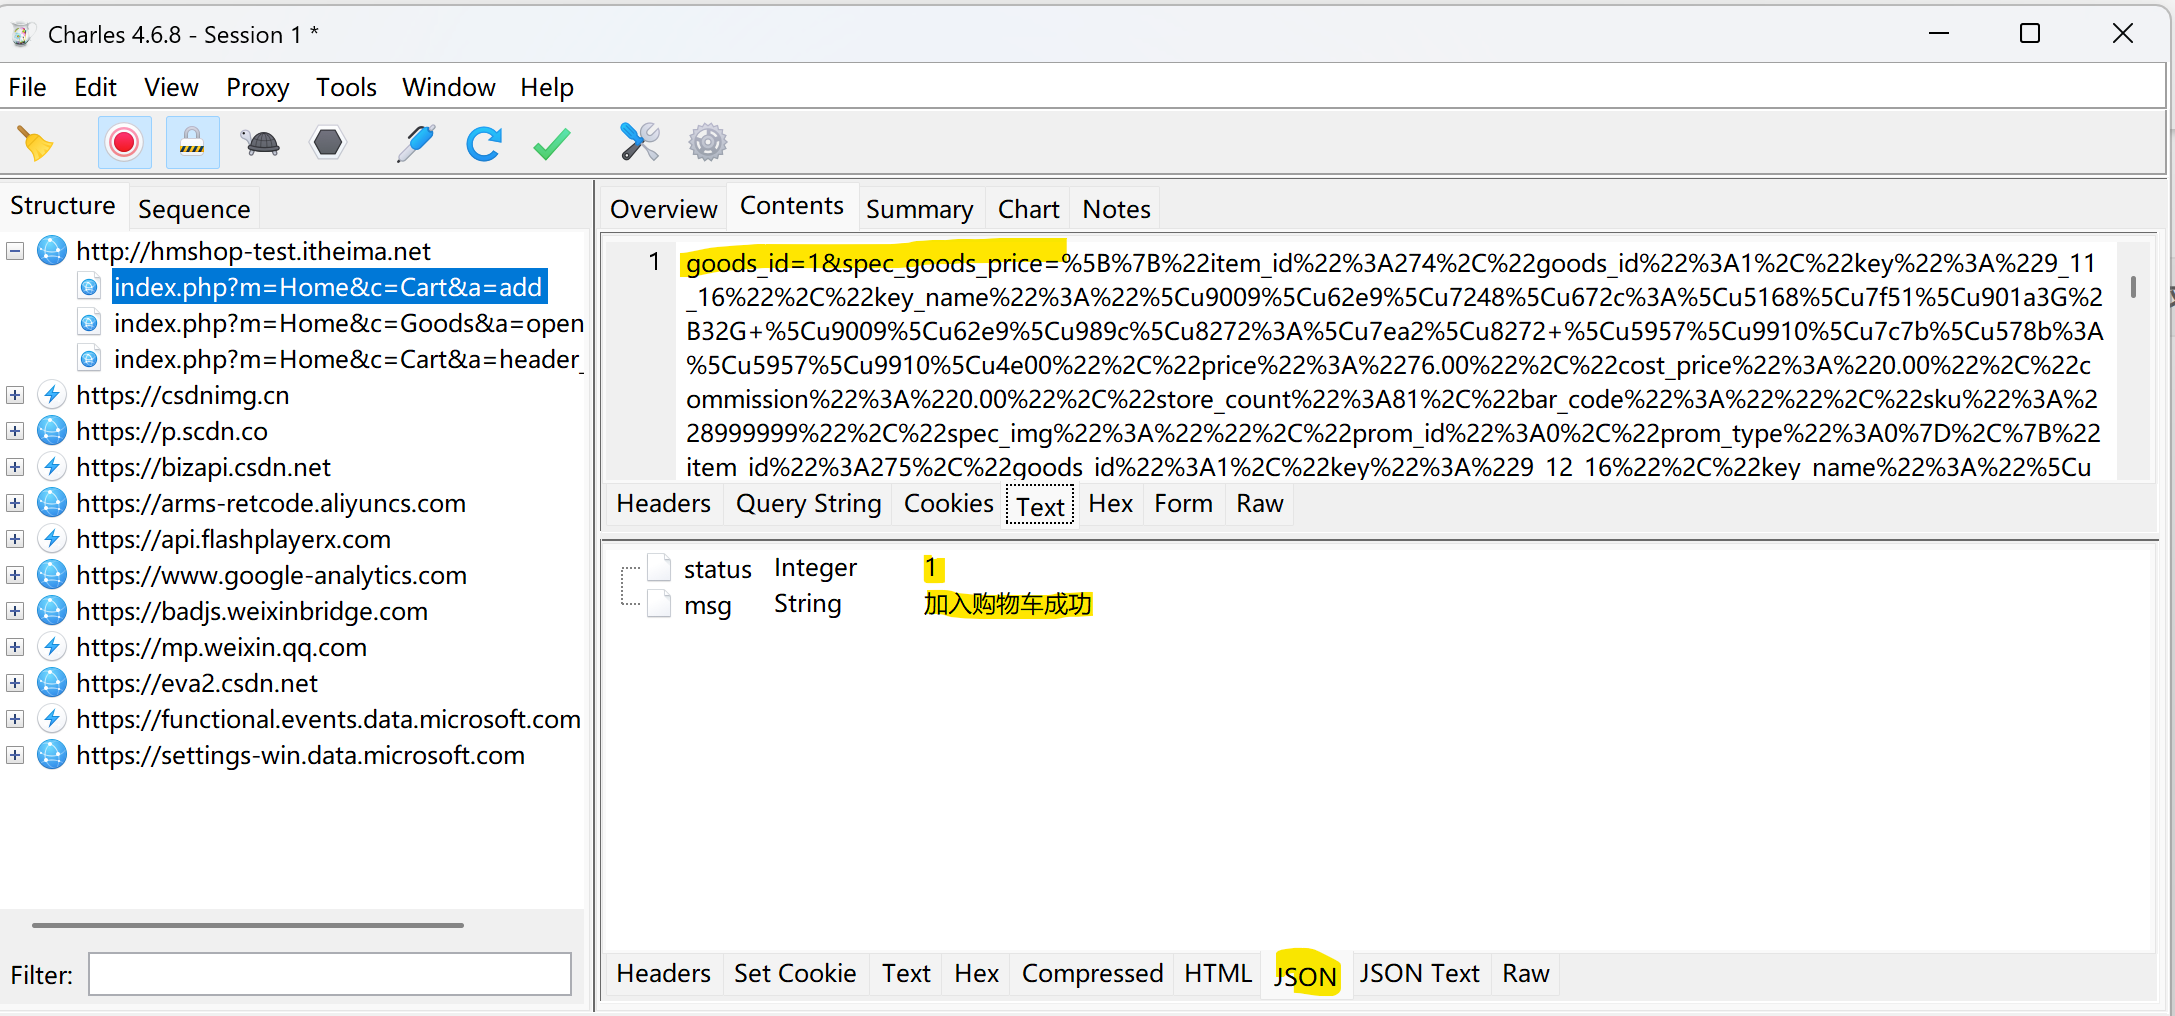Expand the mp.weixin.qq.com host node

point(15,647)
